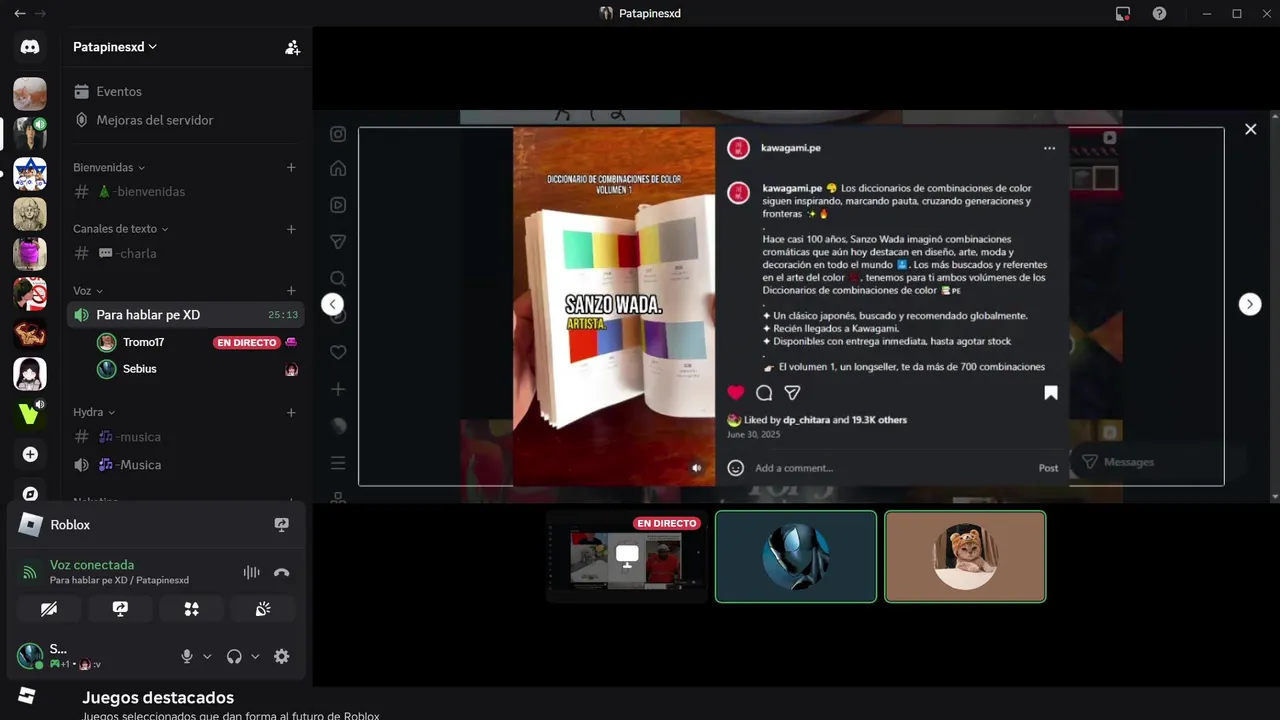Image resolution: width=1280 pixels, height=720 pixels.
Task: Click kawagami.pe username in post header
Action: (x=791, y=148)
